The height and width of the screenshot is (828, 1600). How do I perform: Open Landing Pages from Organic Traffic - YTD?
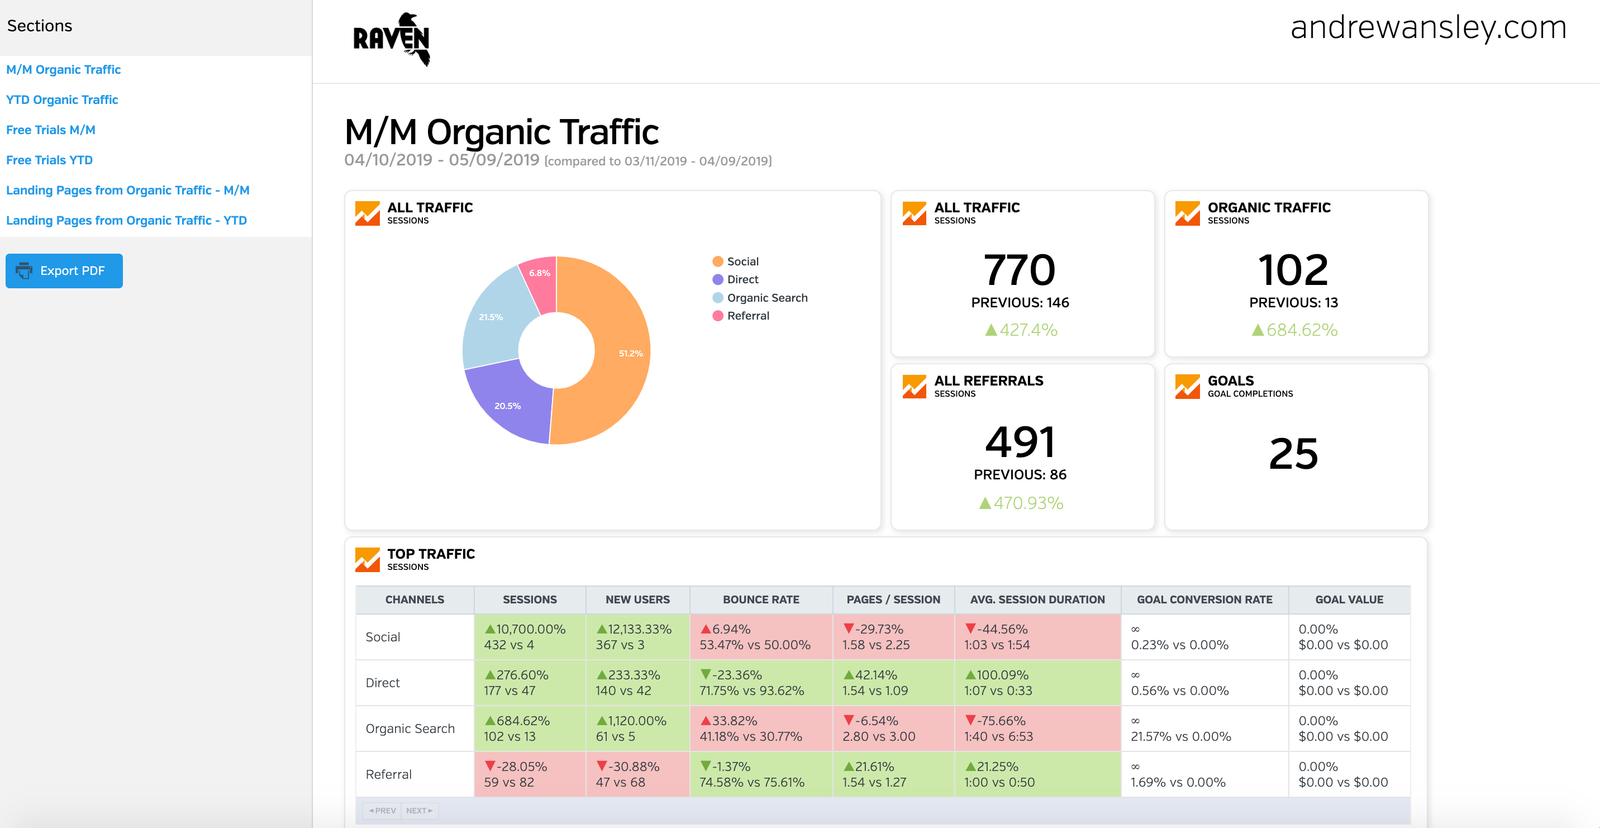(x=126, y=220)
